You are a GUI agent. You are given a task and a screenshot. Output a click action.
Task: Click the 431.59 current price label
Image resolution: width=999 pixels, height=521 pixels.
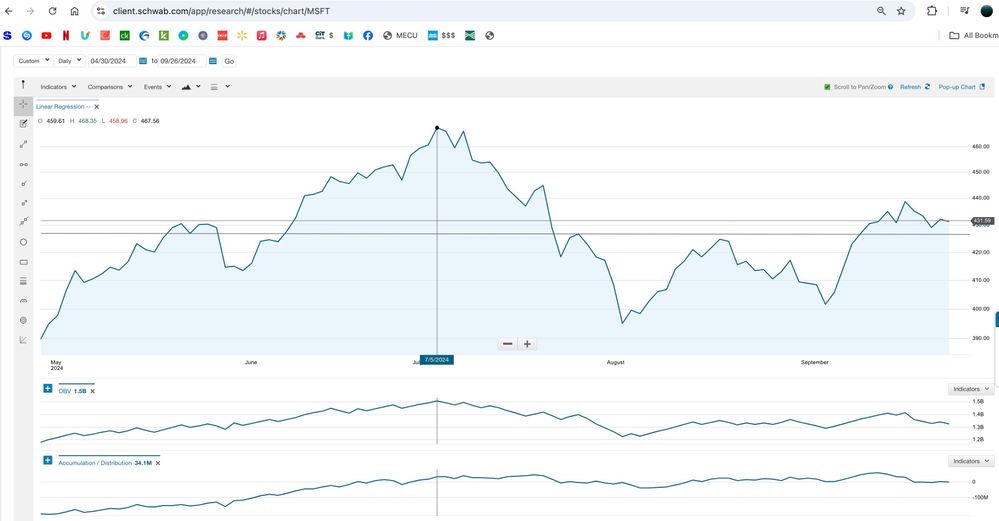982,221
